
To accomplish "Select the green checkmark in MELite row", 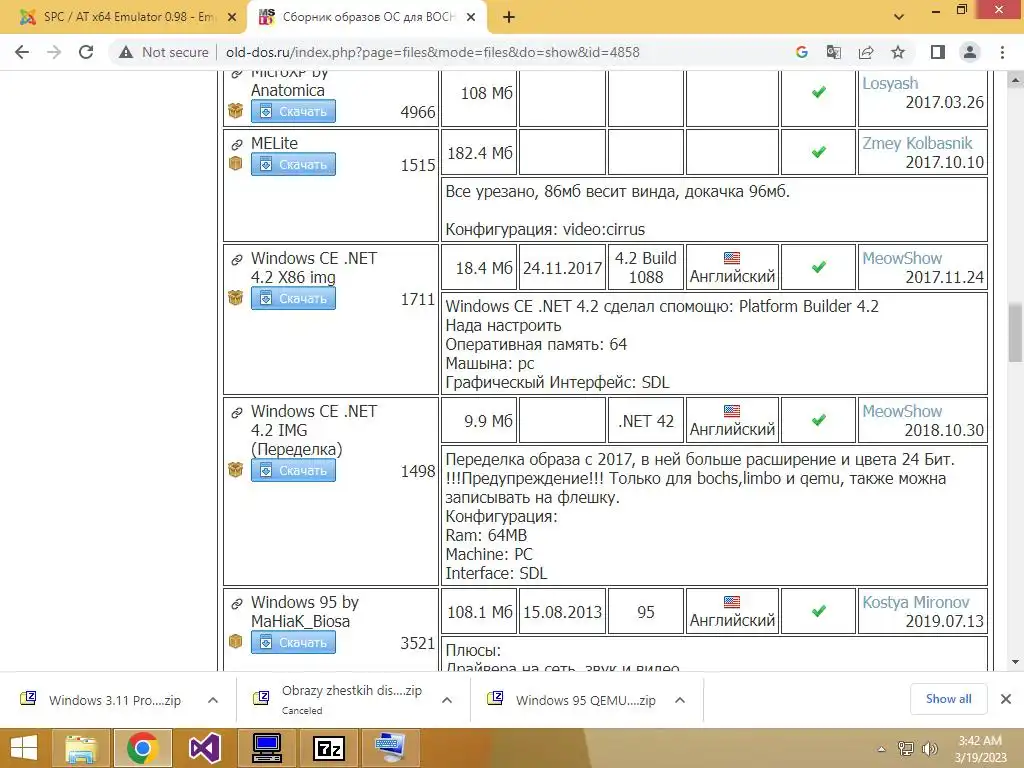I will (x=818, y=152).
